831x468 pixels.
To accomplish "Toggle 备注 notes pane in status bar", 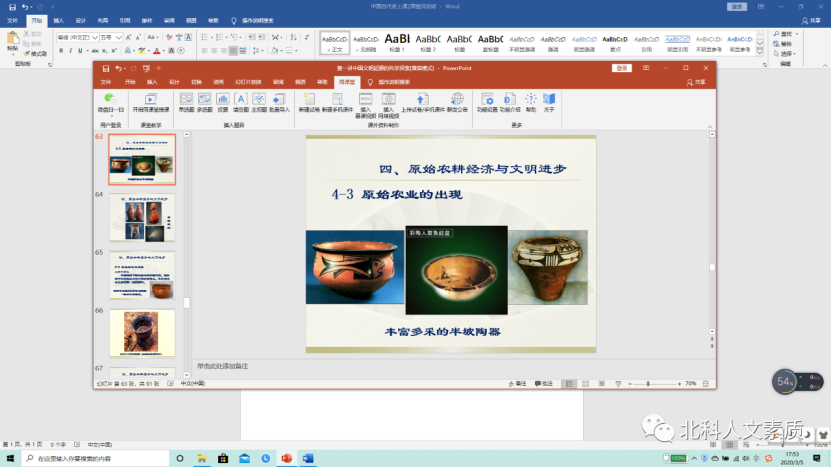I will 519,383.
